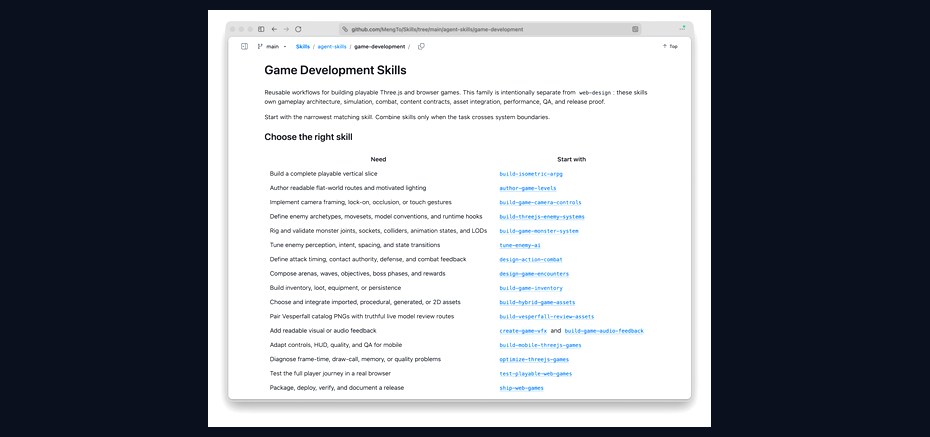Open the build-game-monster-system link

539,231
